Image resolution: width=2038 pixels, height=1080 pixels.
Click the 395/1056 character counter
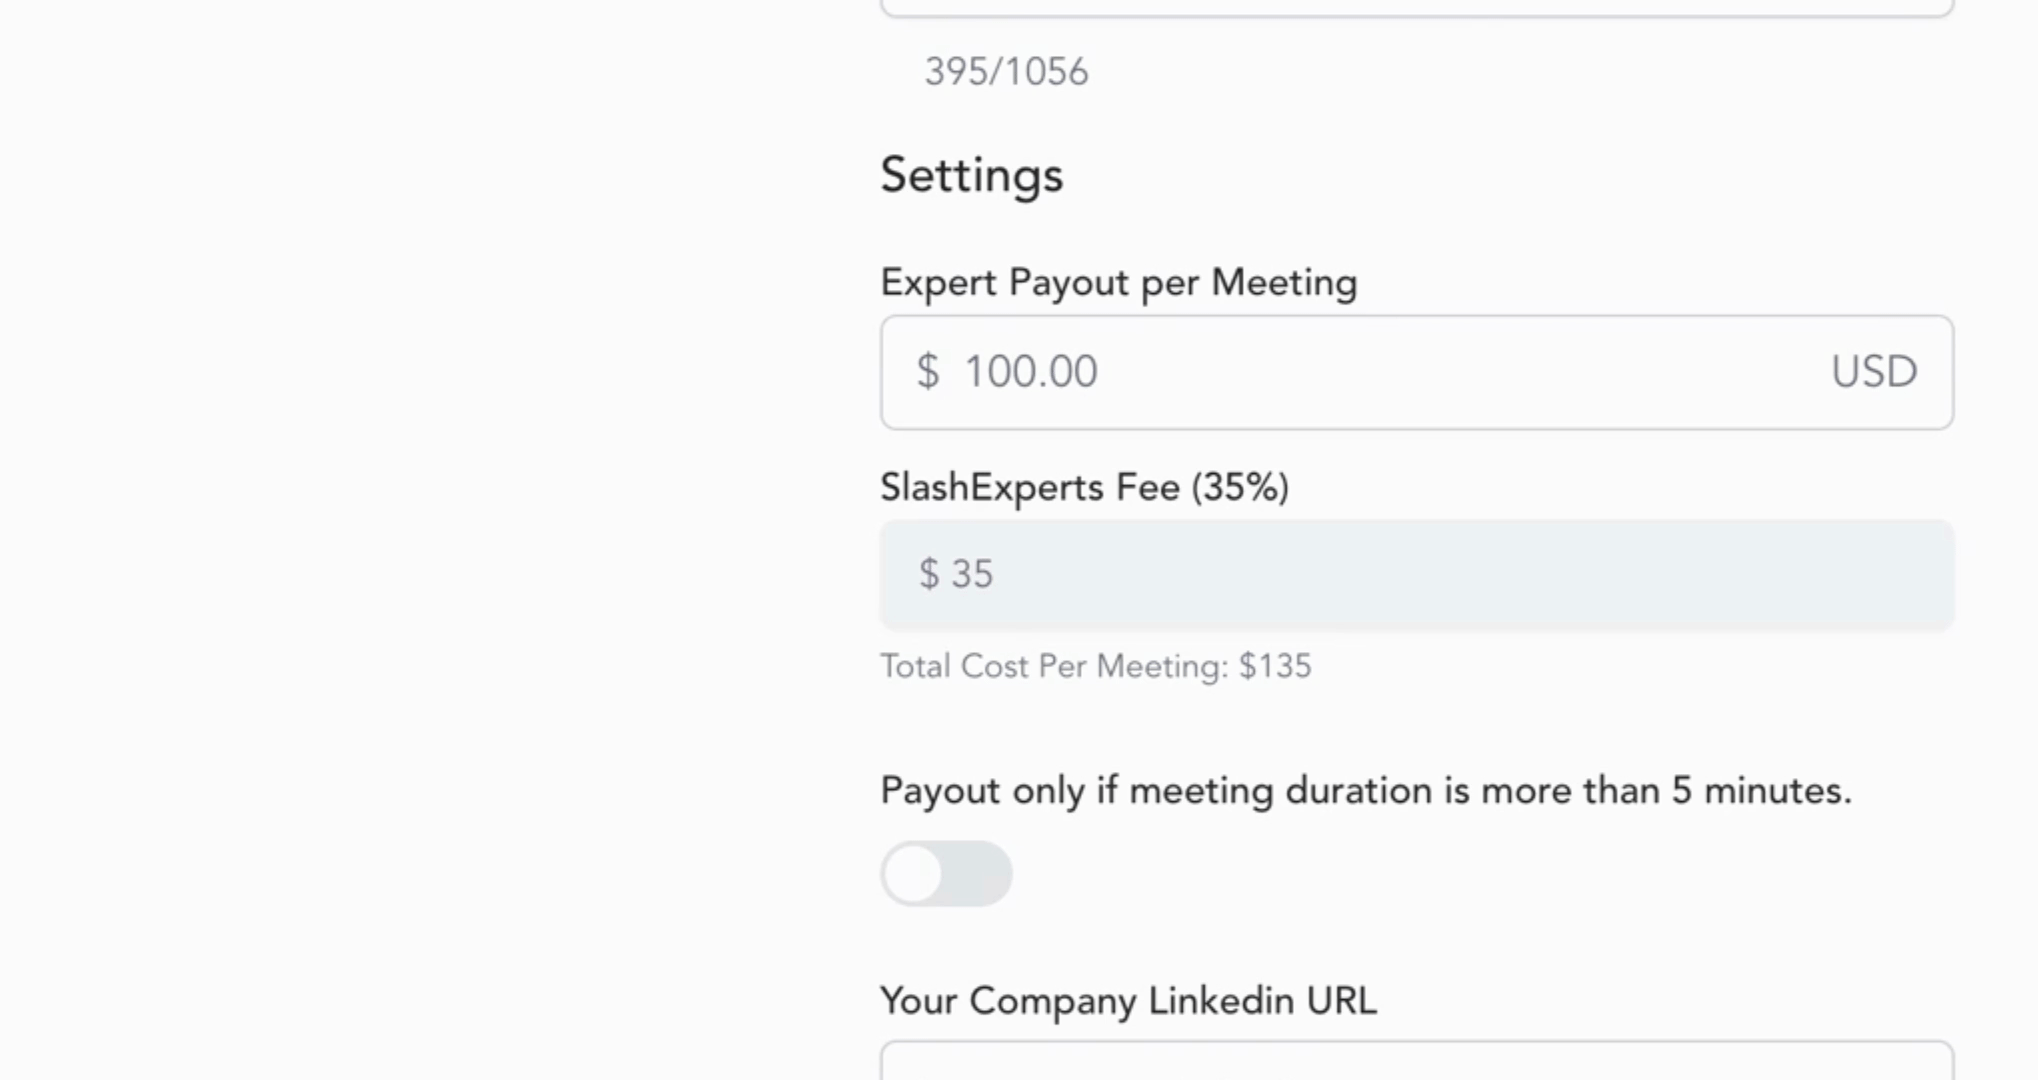click(1006, 72)
